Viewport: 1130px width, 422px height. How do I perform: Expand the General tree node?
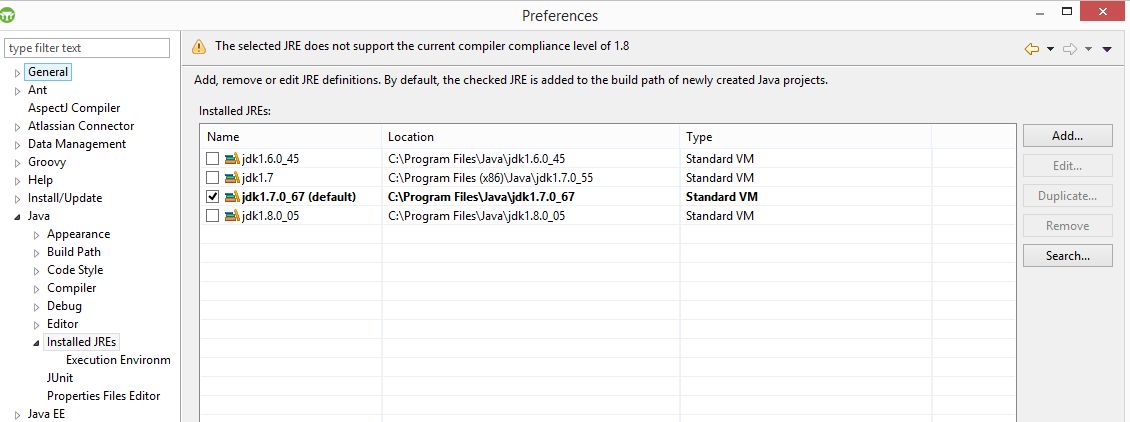pyautogui.click(x=17, y=73)
